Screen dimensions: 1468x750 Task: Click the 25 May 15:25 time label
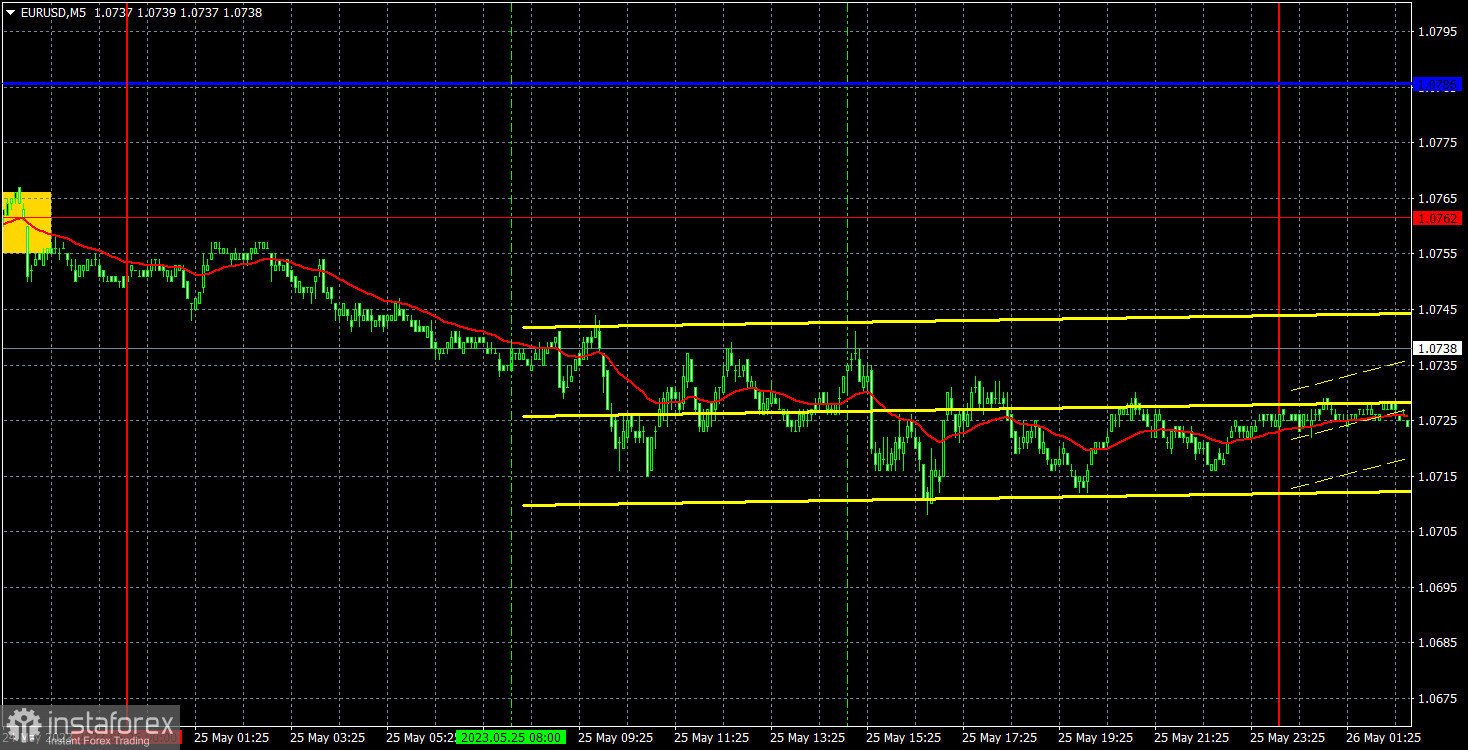pos(903,737)
